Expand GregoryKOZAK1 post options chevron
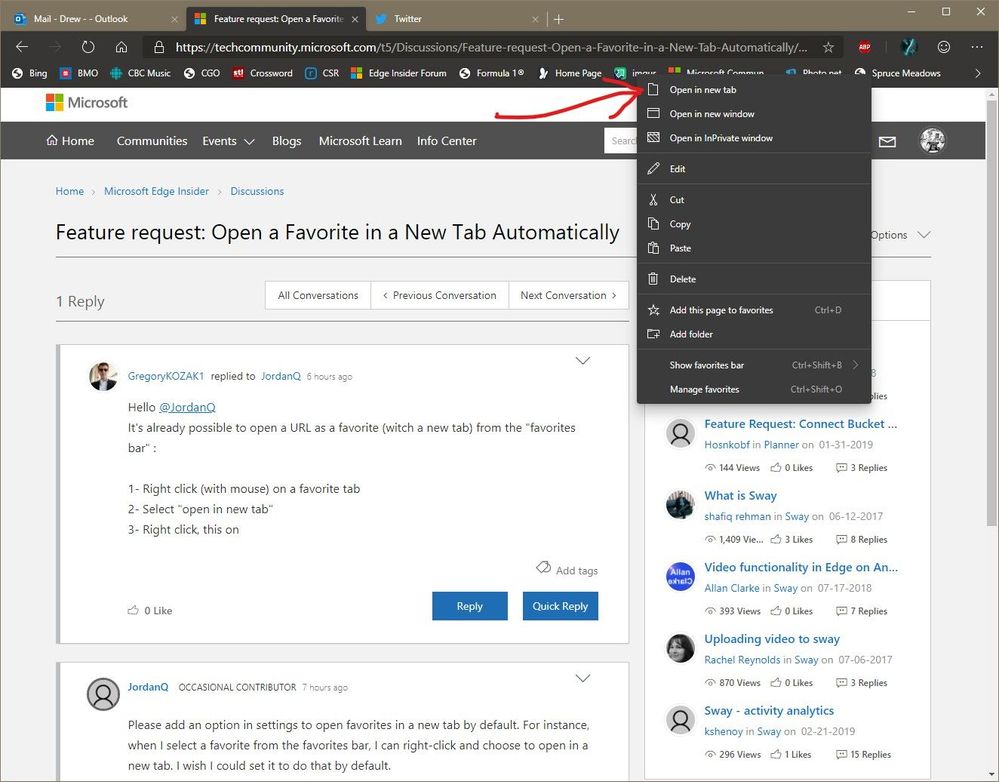999x782 pixels. click(582, 361)
